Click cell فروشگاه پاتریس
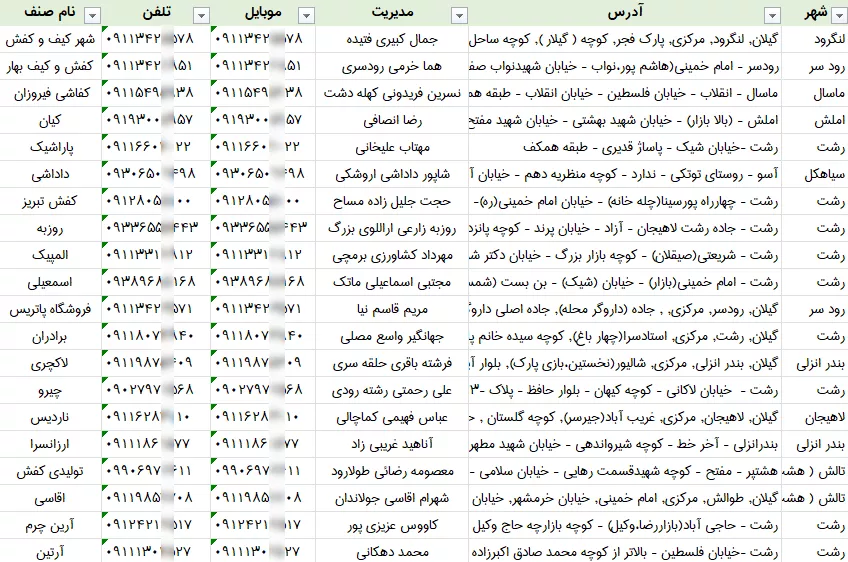 [x=50, y=309]
